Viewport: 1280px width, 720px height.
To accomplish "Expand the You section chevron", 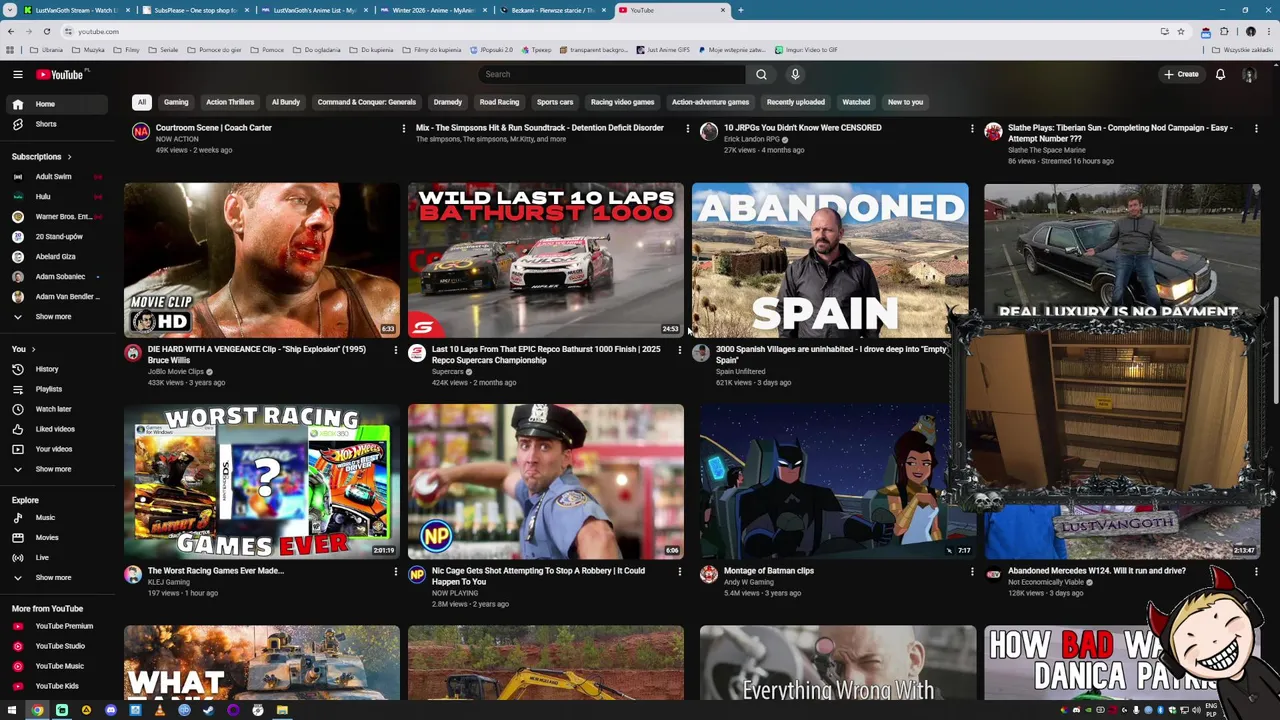I will (33, 349).
